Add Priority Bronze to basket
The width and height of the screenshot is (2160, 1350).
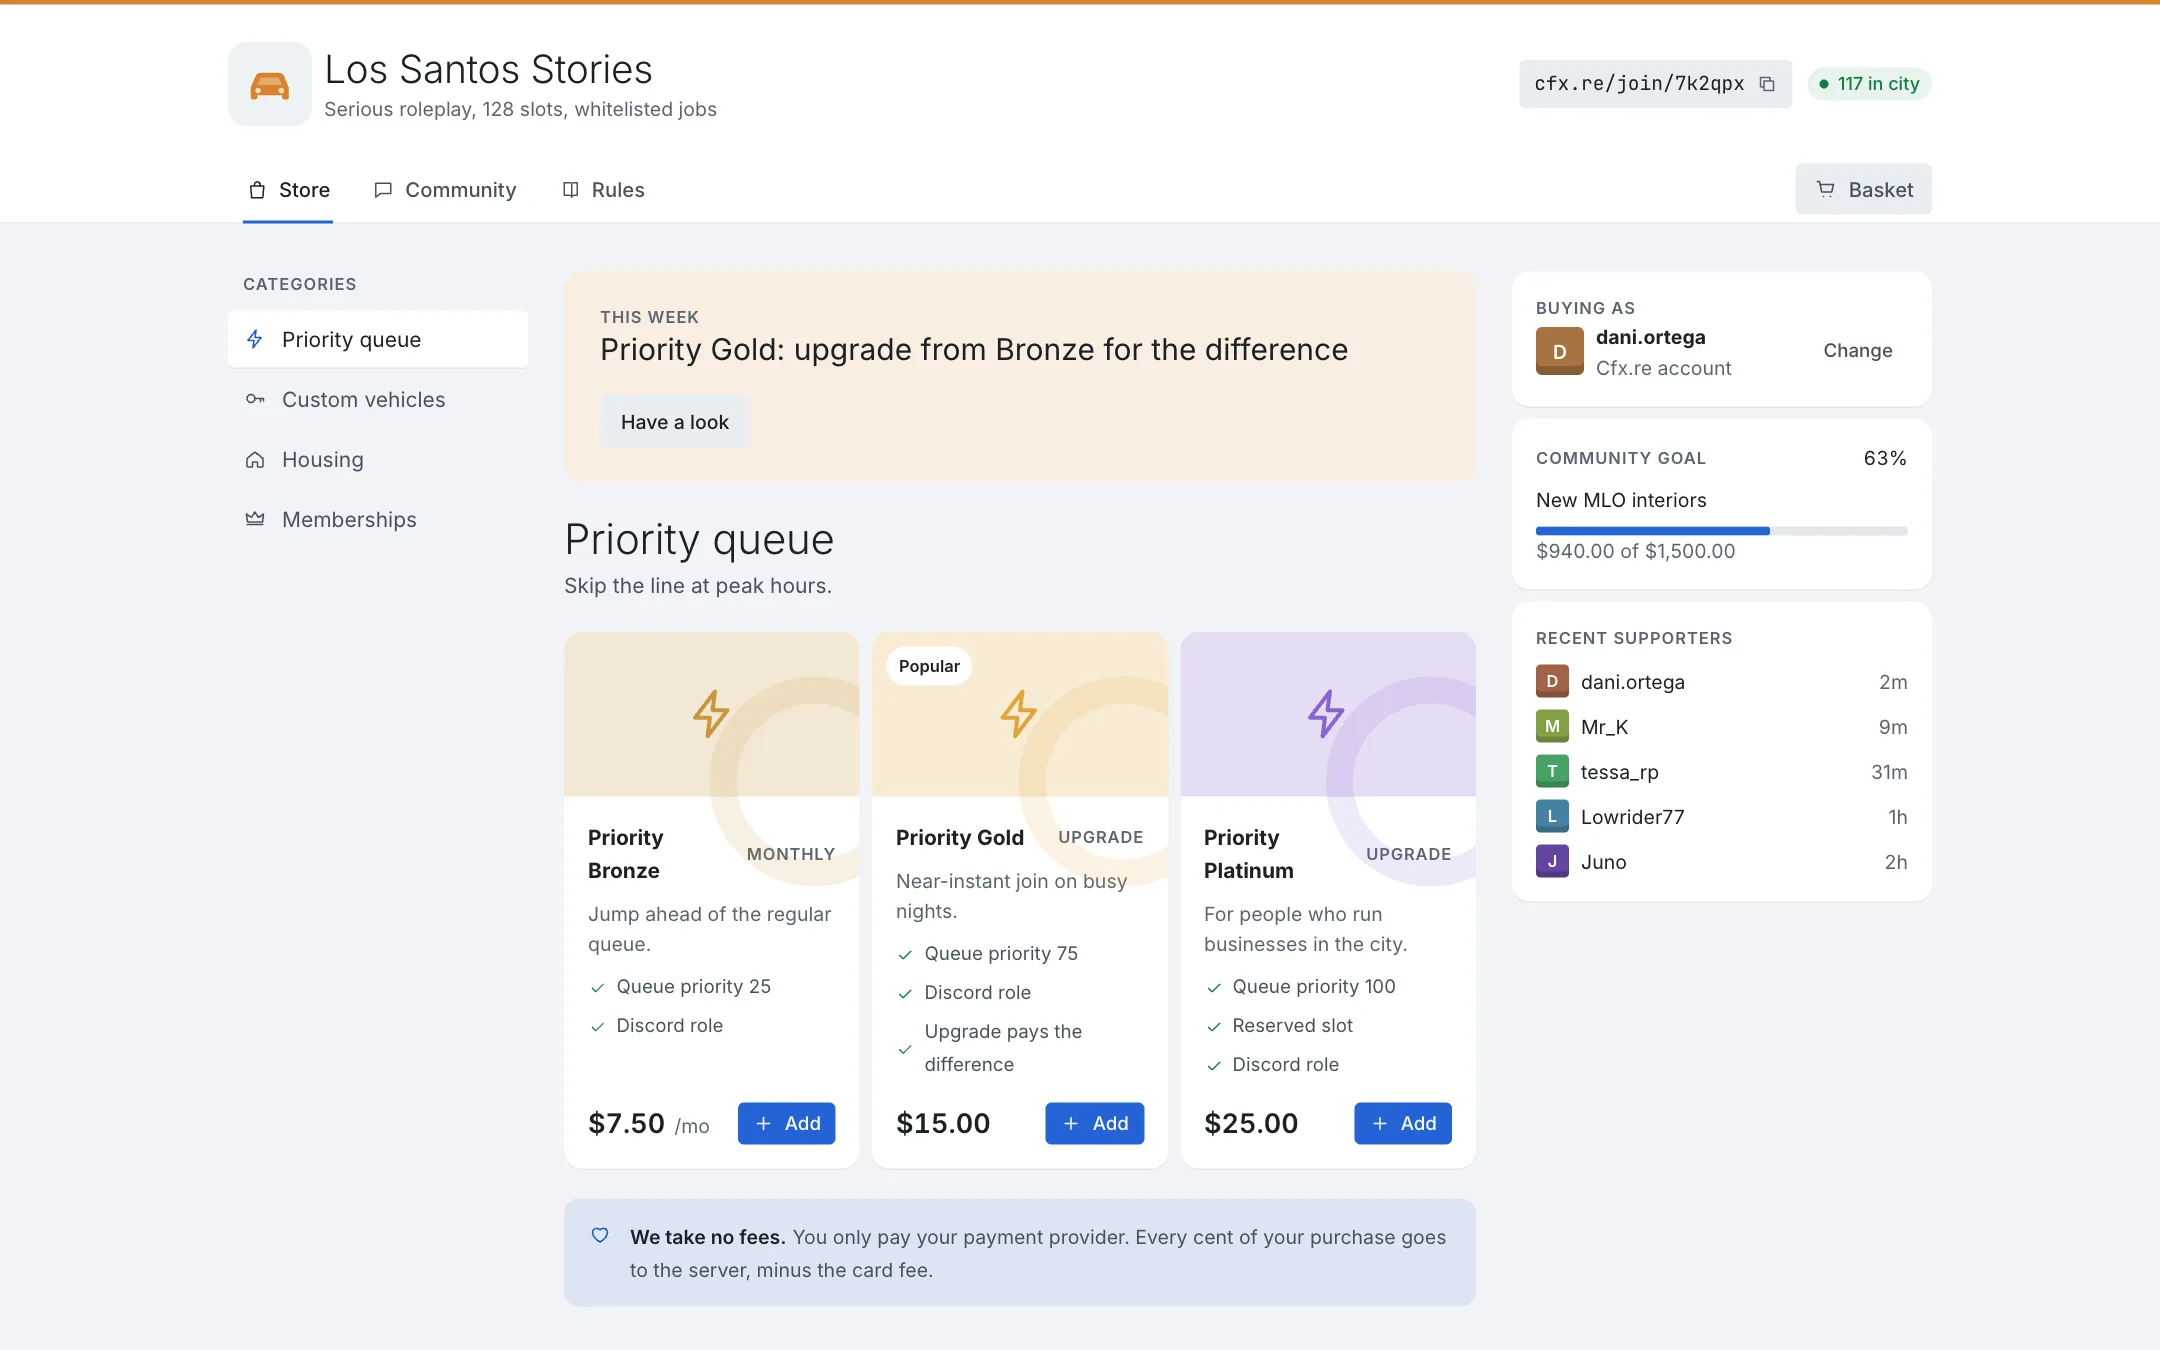coord(786,1123)
